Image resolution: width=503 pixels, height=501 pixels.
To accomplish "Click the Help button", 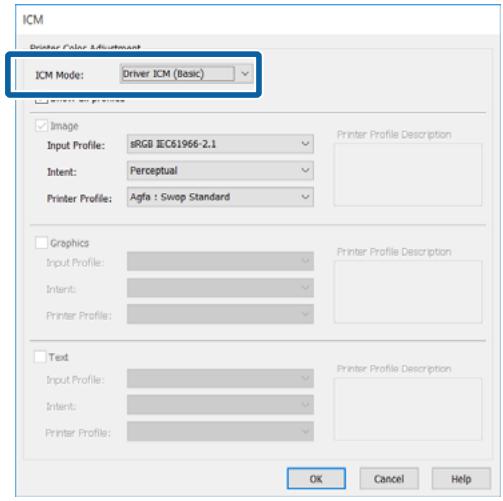I will [x=461, y=479].
